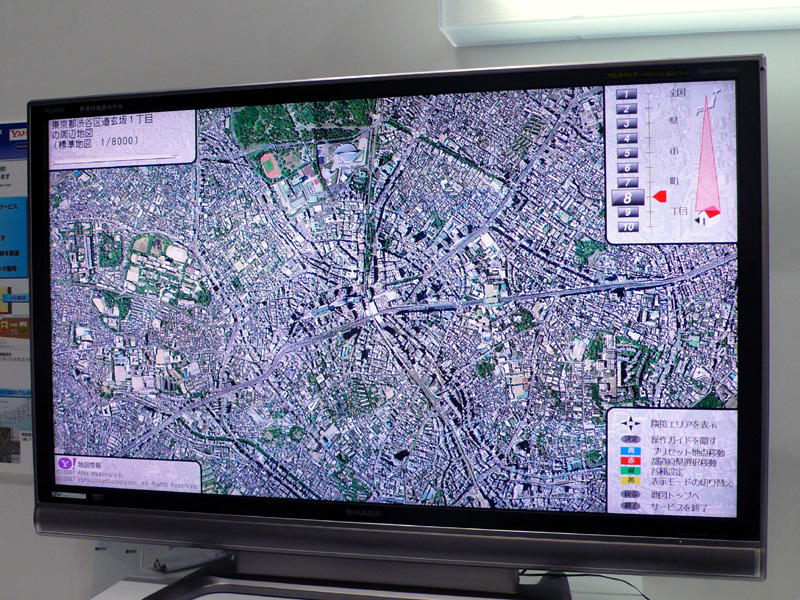
Task: Click the red zoom scale pointer marker
Action: click(x=660, y=196)
